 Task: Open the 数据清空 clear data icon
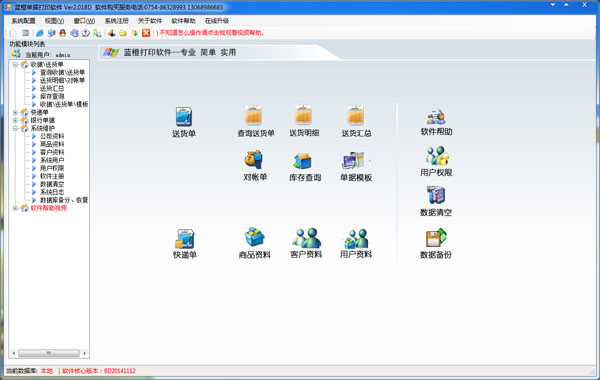[436, 201]
